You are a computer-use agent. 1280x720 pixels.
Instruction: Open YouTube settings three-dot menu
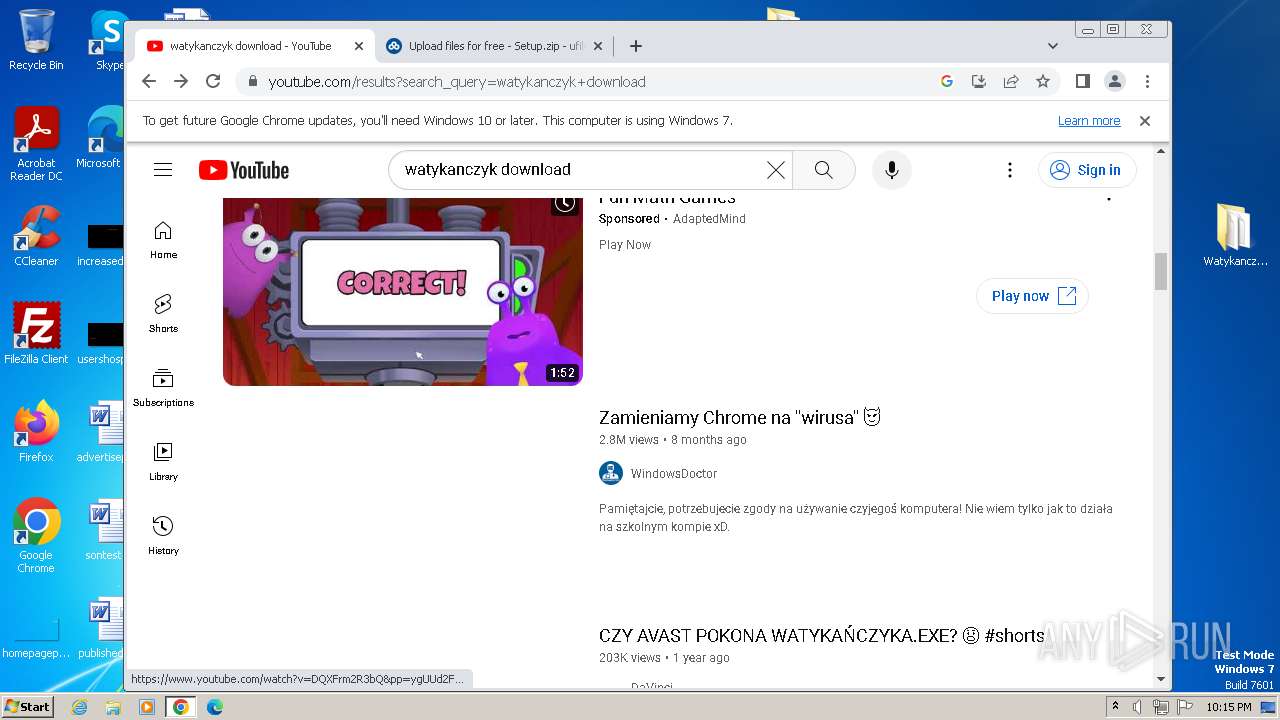click(x=1010, y=170)
